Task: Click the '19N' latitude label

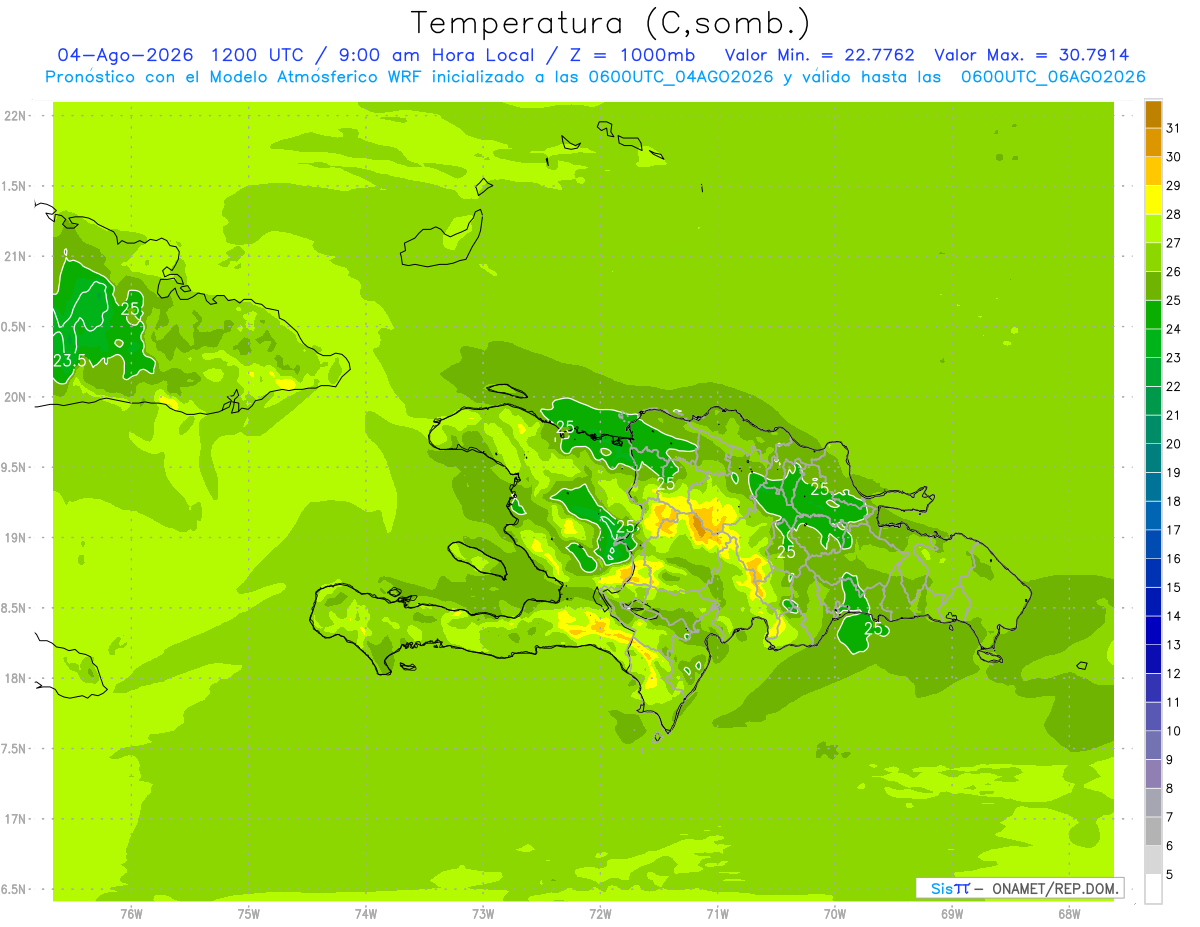Action: pos(14,538)
